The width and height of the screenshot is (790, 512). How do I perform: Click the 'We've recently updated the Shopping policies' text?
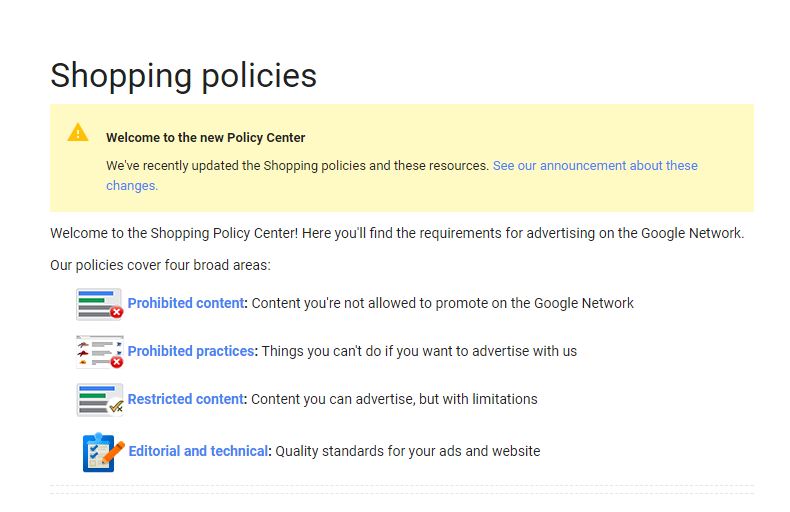coord(298,166)
